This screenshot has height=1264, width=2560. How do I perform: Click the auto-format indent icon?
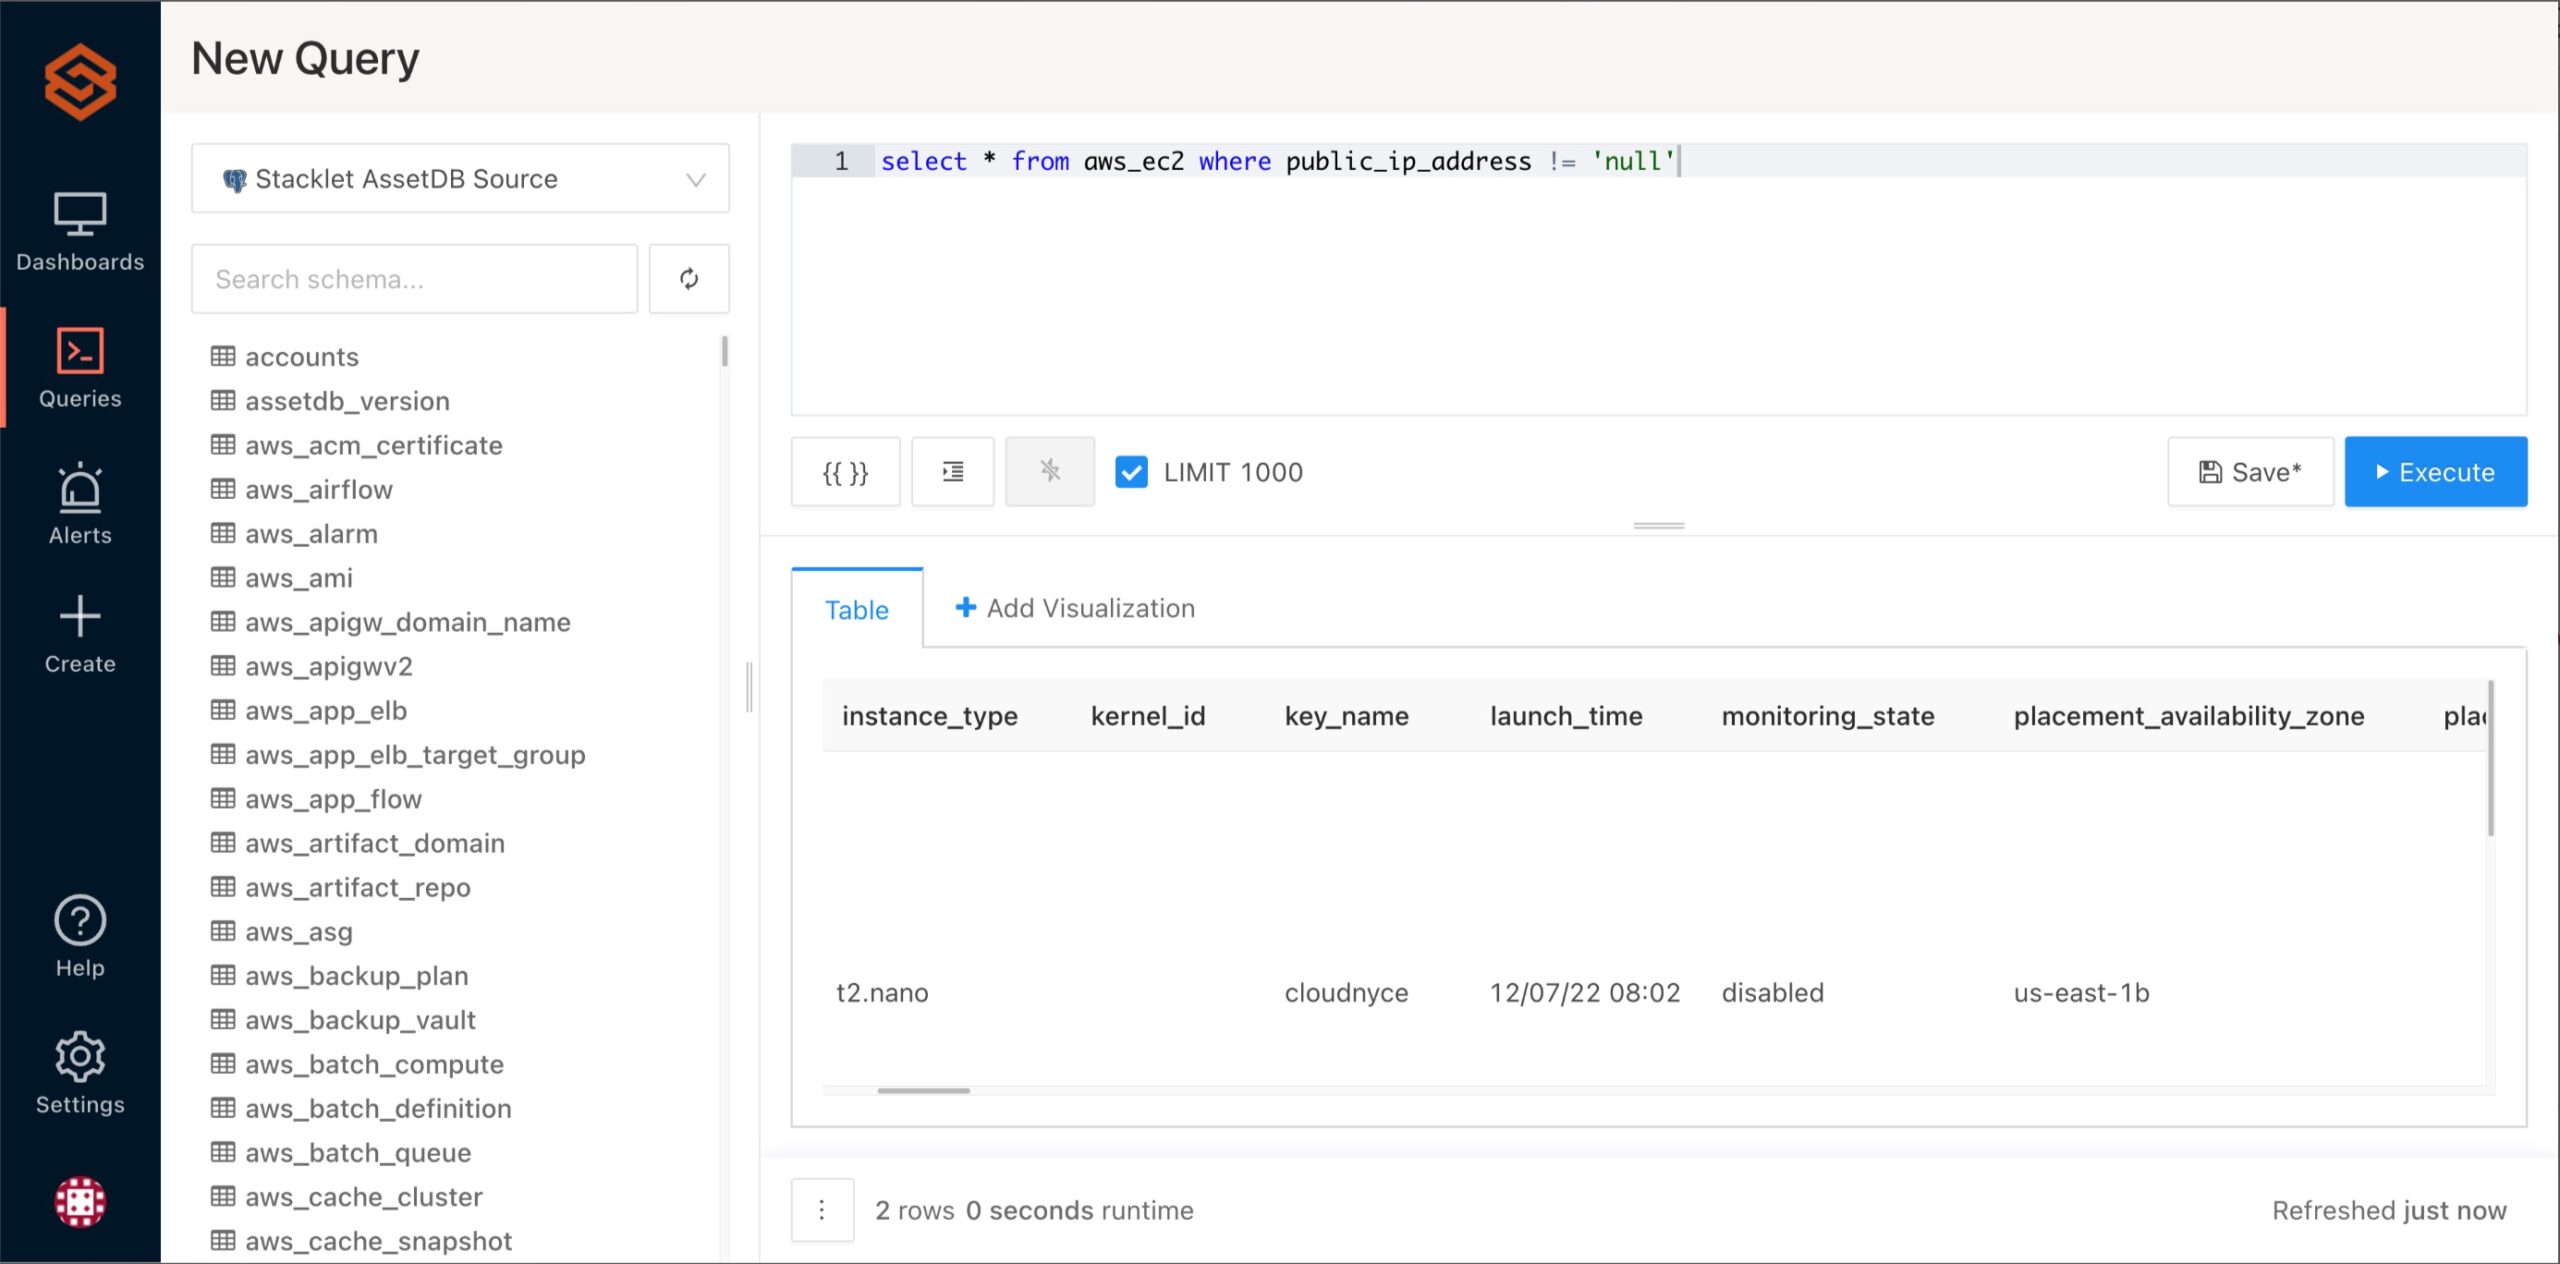(952, 472)
